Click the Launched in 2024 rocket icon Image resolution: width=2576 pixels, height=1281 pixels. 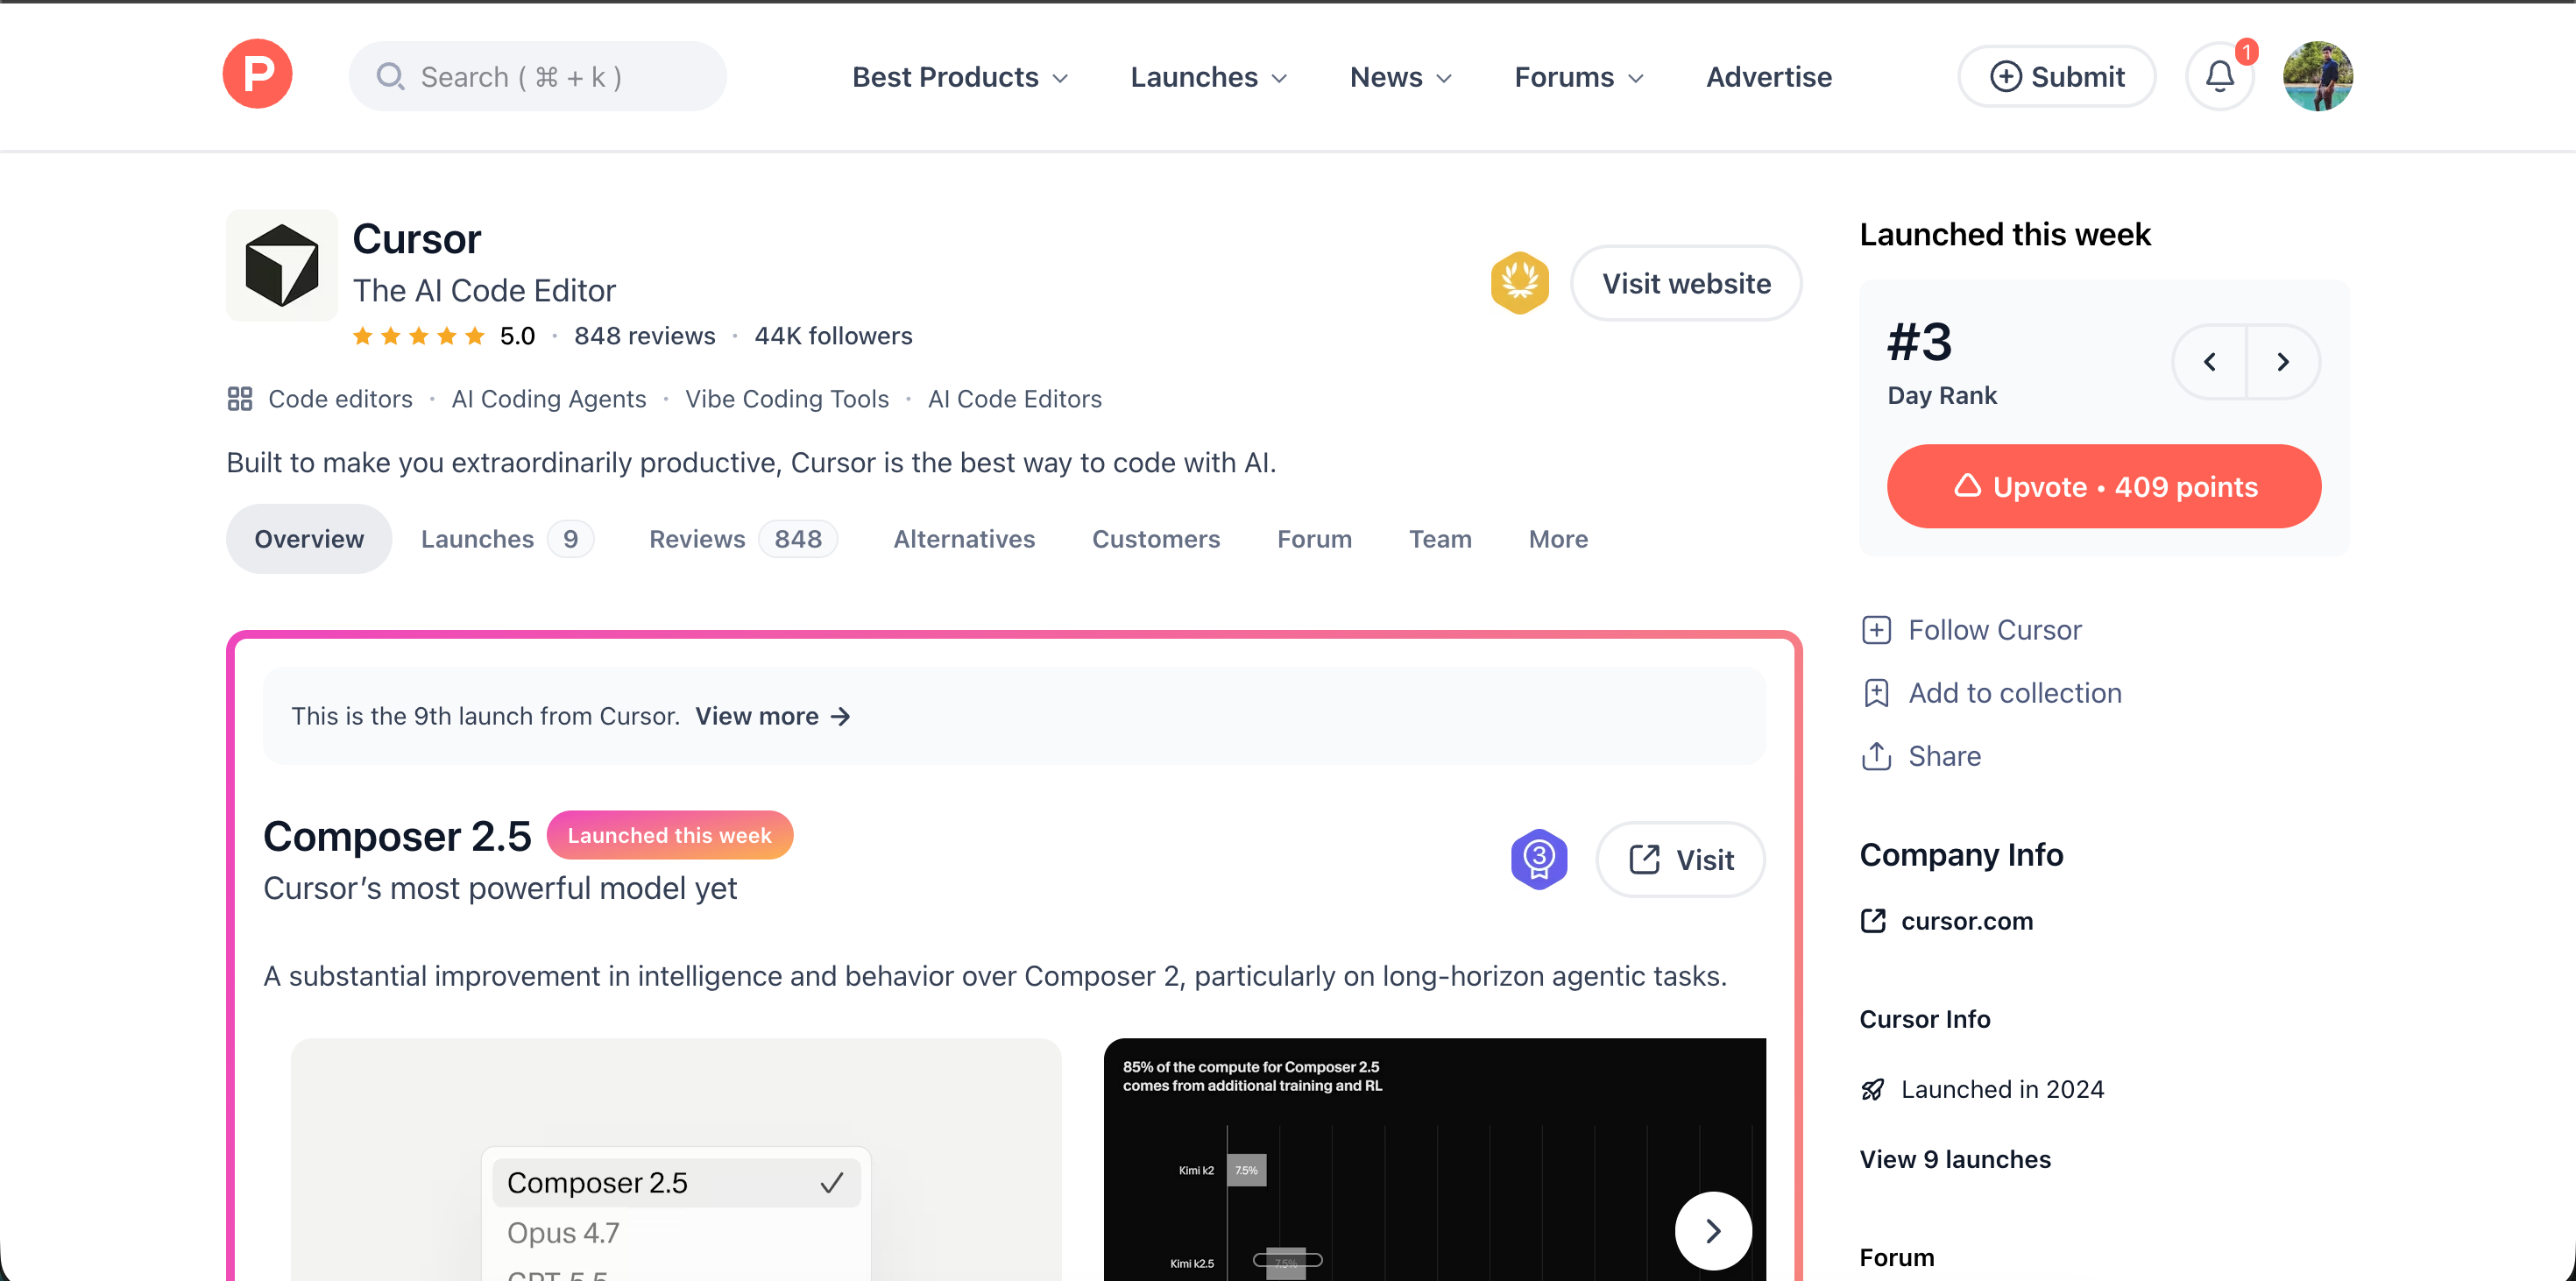pos(1873,1089)
